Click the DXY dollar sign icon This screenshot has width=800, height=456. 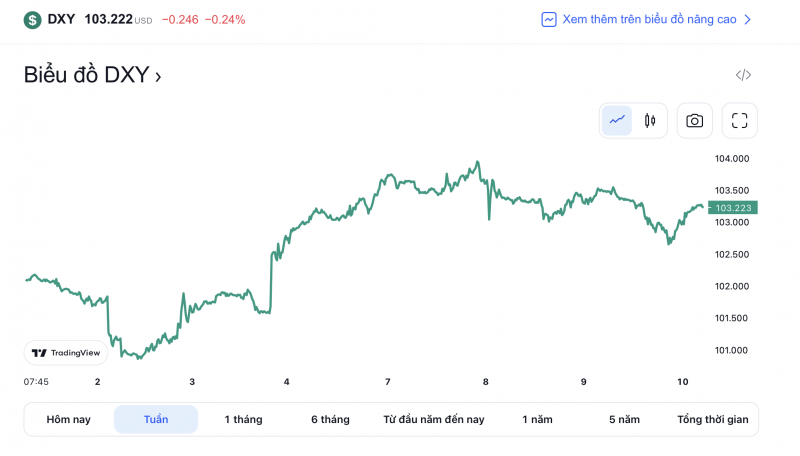33,19
